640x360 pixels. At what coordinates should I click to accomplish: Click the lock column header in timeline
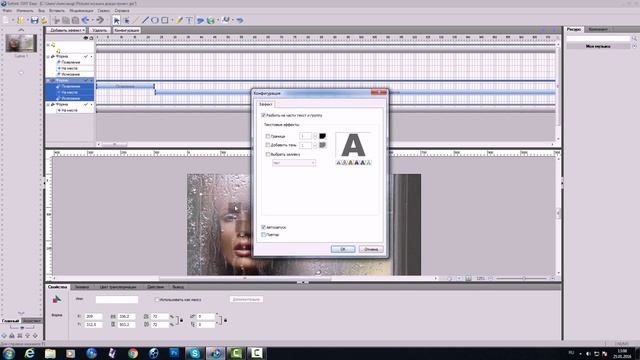91,38
